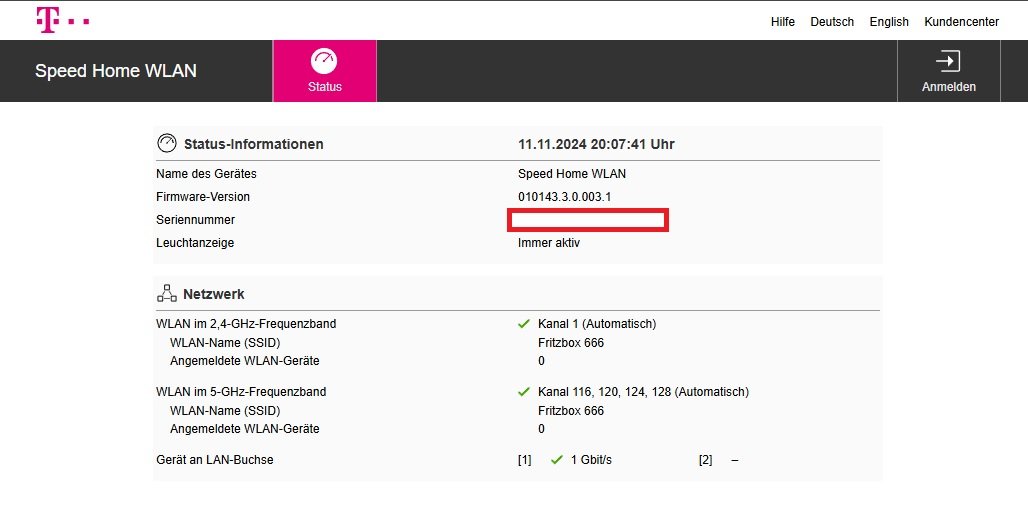Select the date and time 11.11.2024 20:07:41 Uhr
The width and height of the screenshot is (1028, 528).
click(596, 144)
